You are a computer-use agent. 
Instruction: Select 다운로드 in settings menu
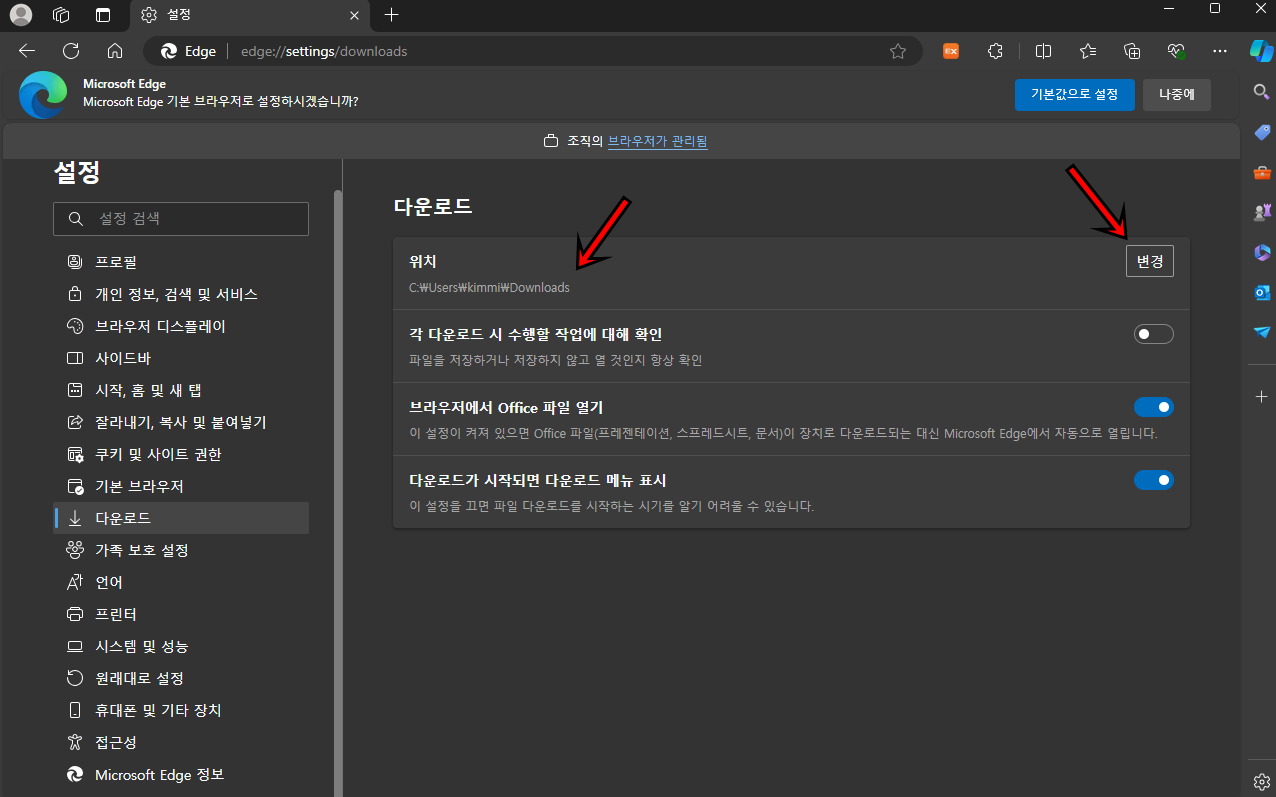(x=181, y=518)
